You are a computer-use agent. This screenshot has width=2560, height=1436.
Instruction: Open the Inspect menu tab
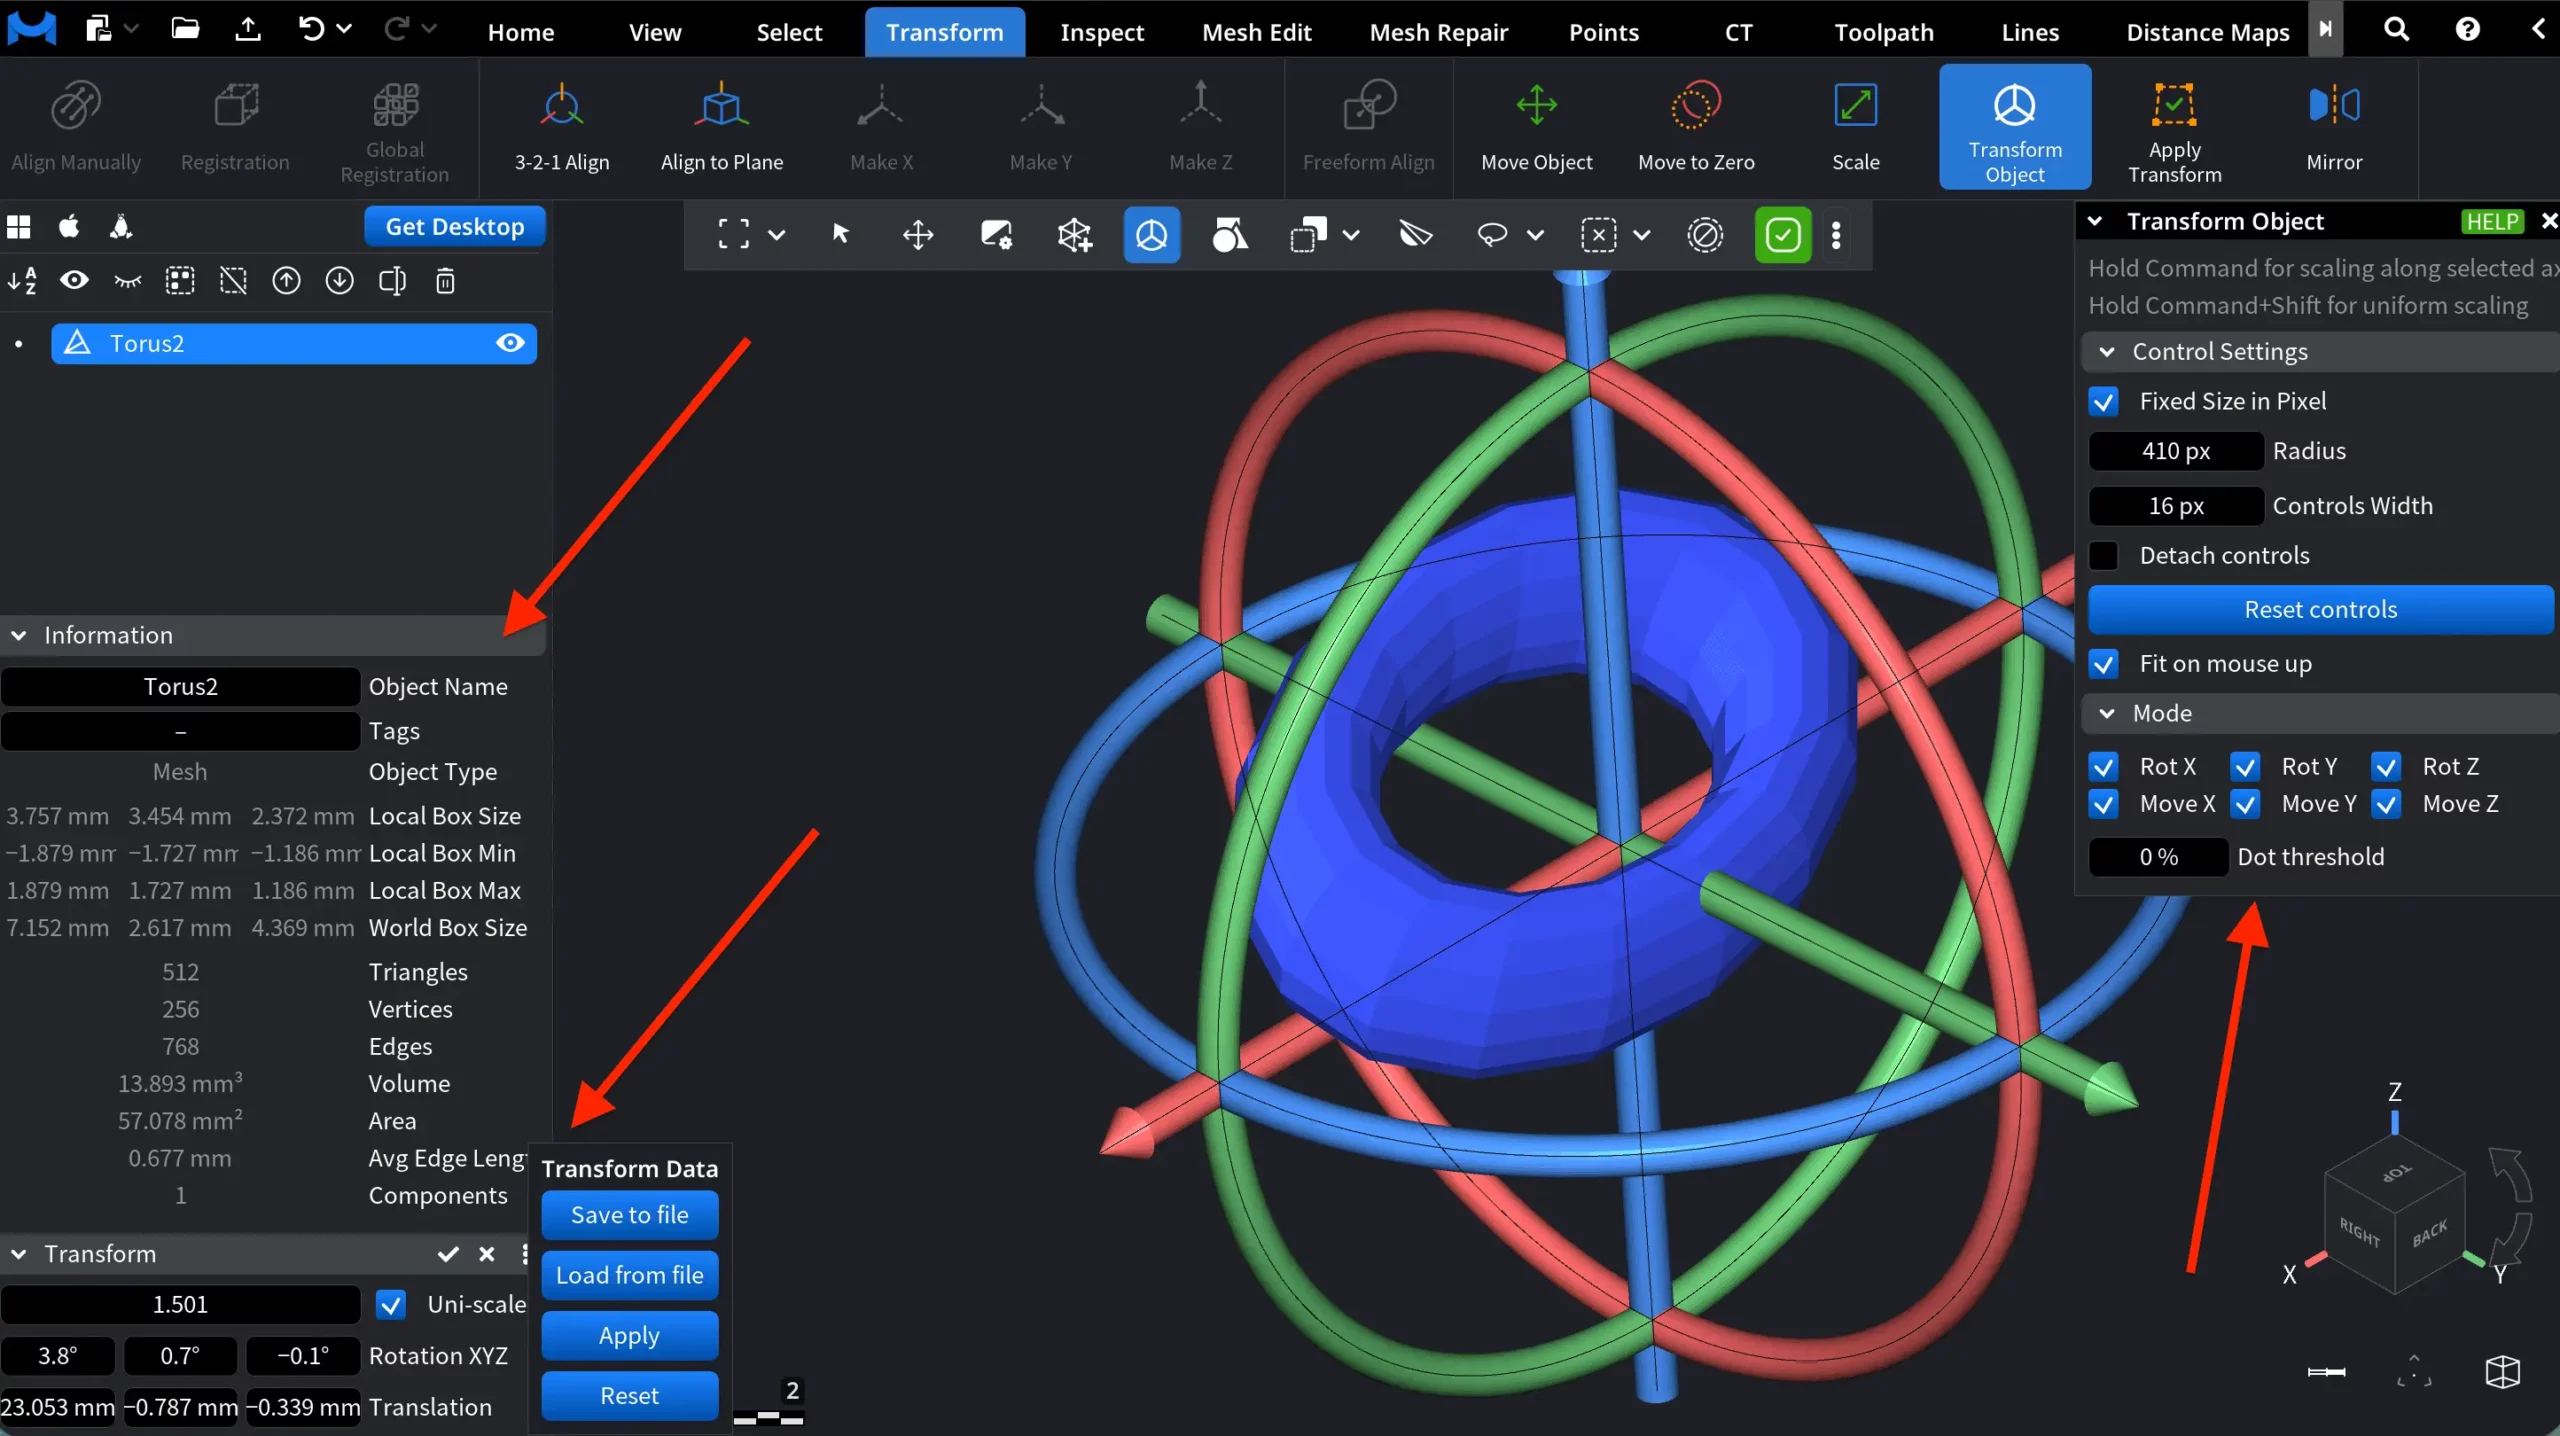pyautogui.click(x=1101, y=31)
